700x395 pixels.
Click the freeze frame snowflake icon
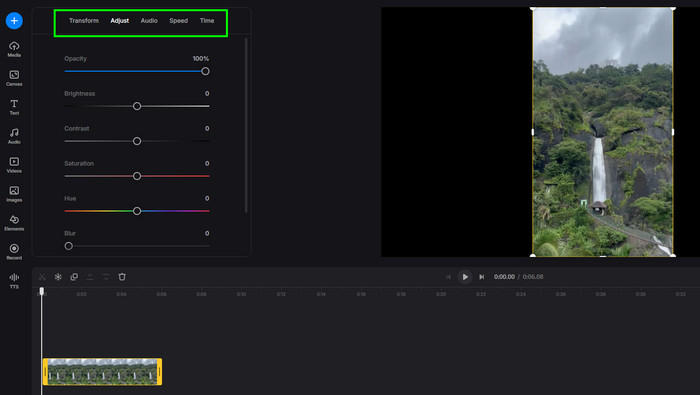click(x=58, y=277)
